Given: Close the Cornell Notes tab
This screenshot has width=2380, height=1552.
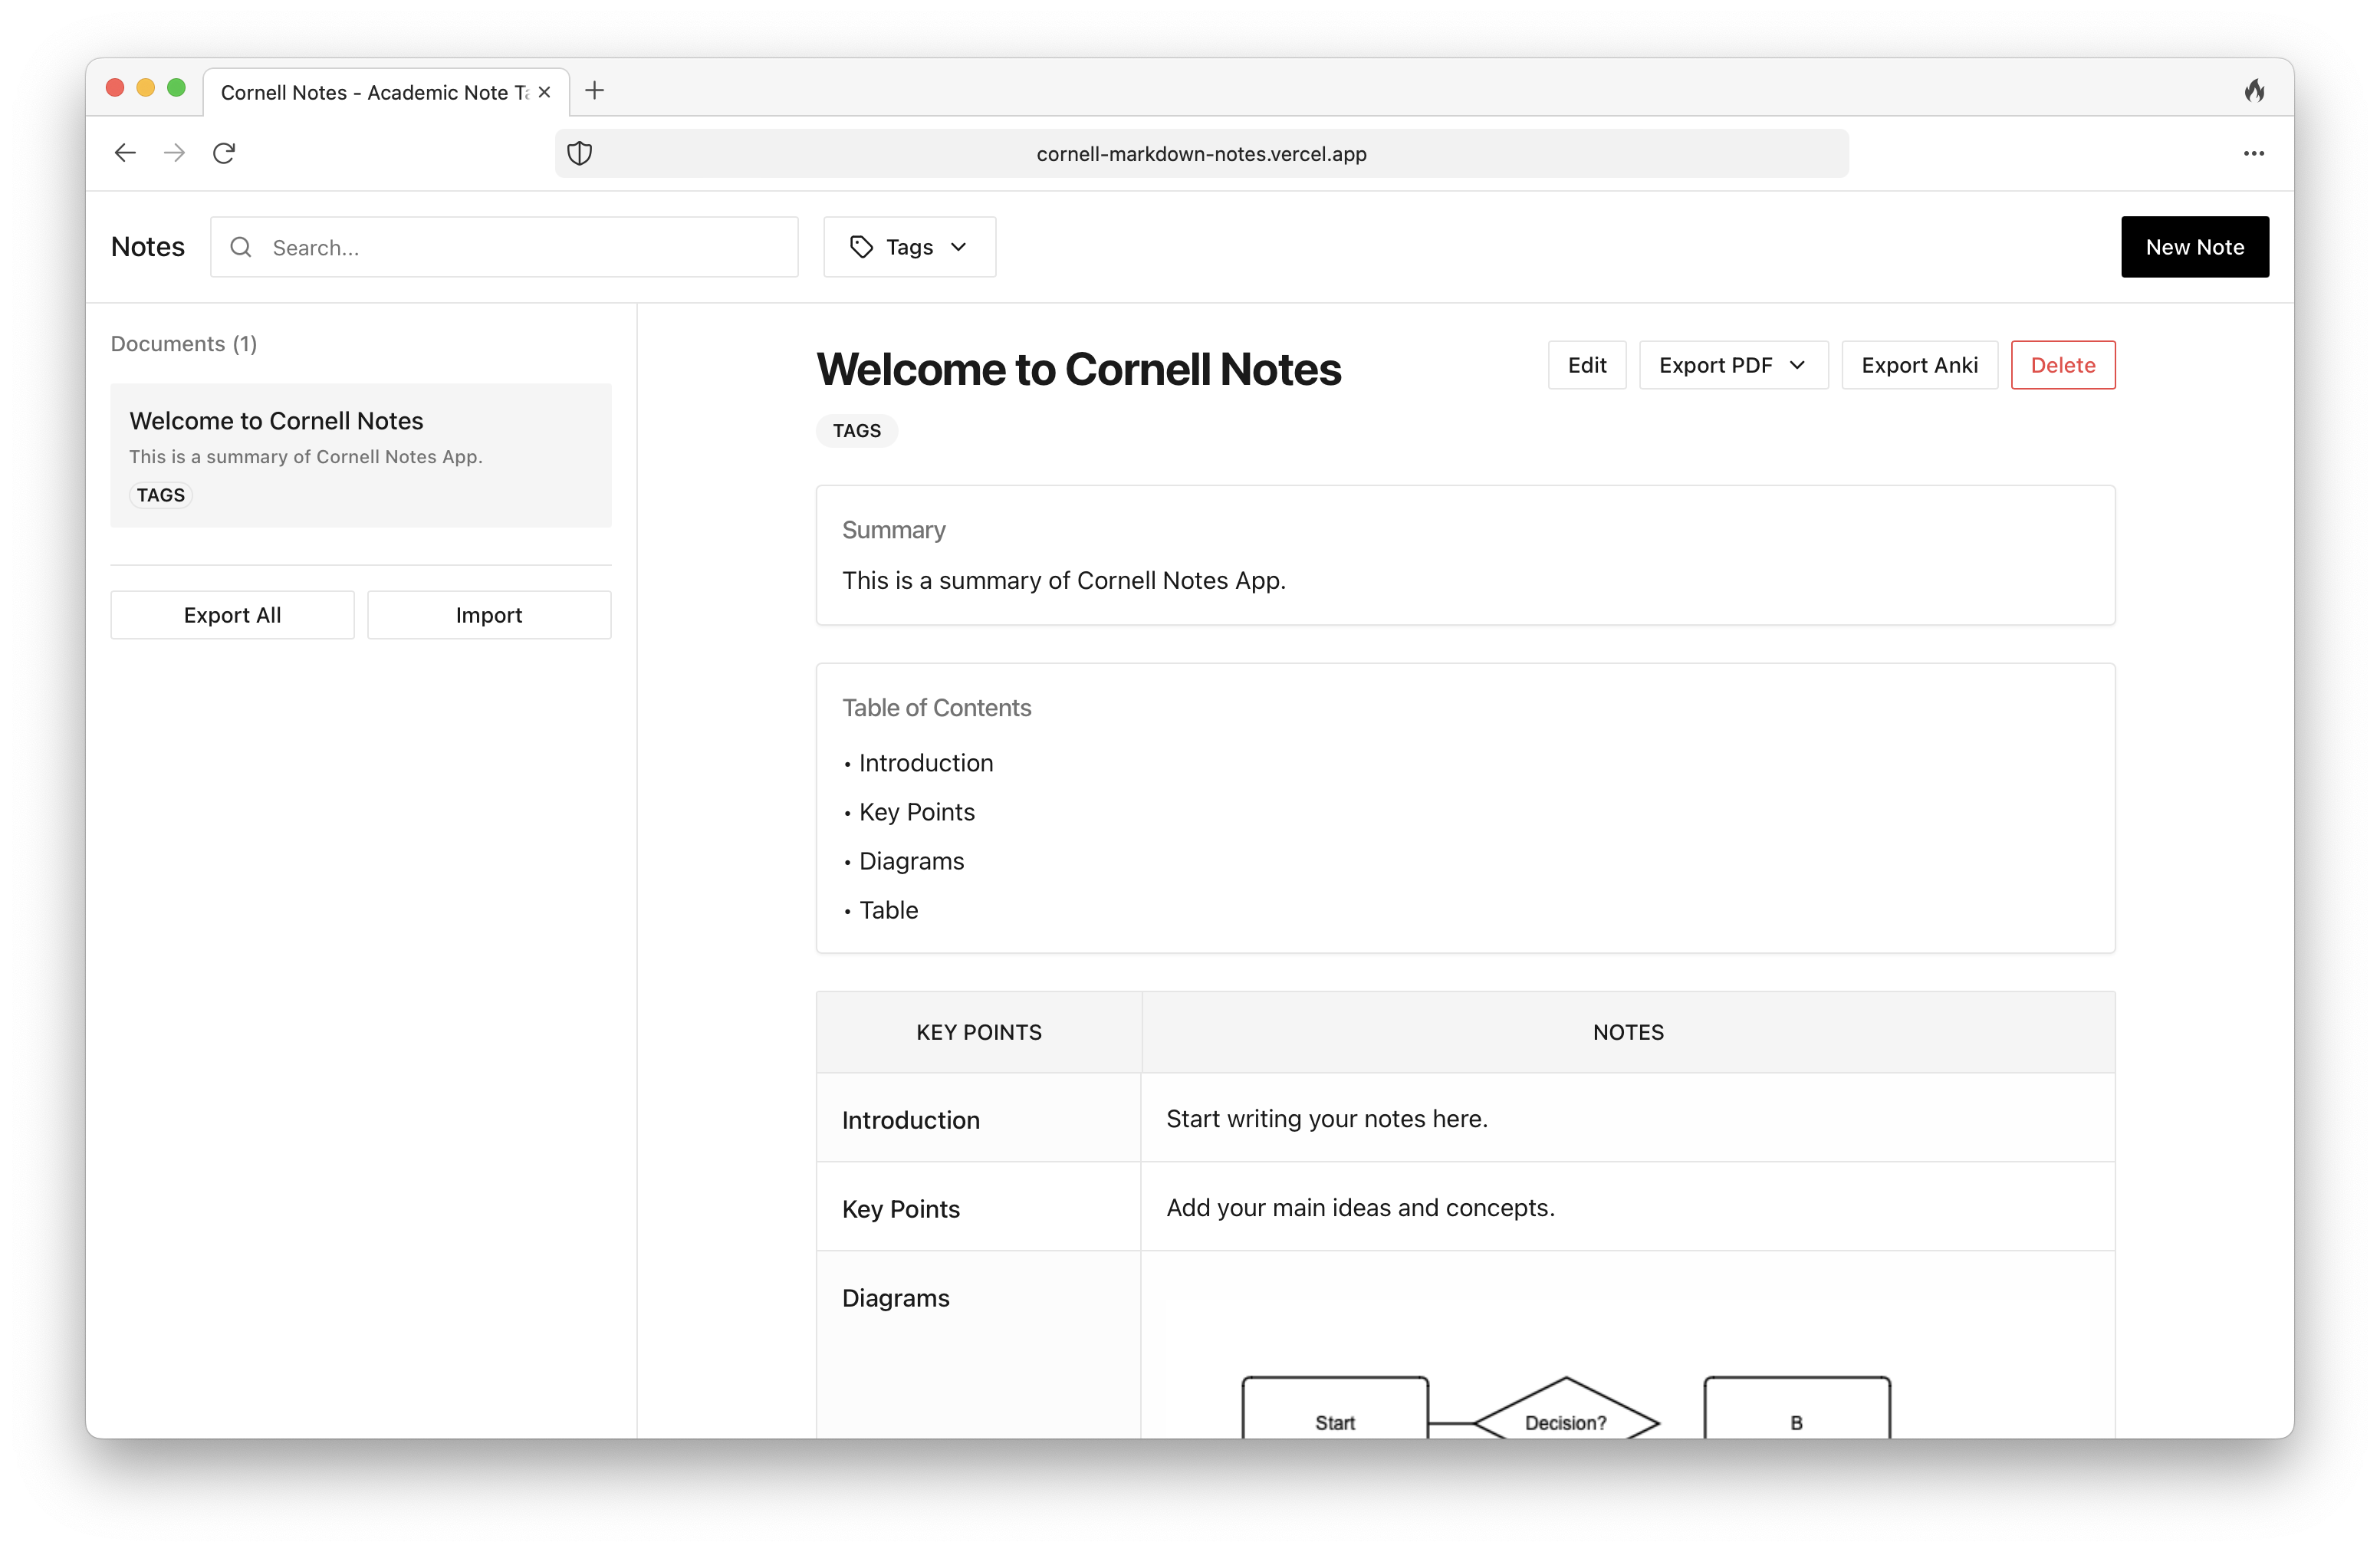Looking at the screenshot, I should (x=544, y=92).
